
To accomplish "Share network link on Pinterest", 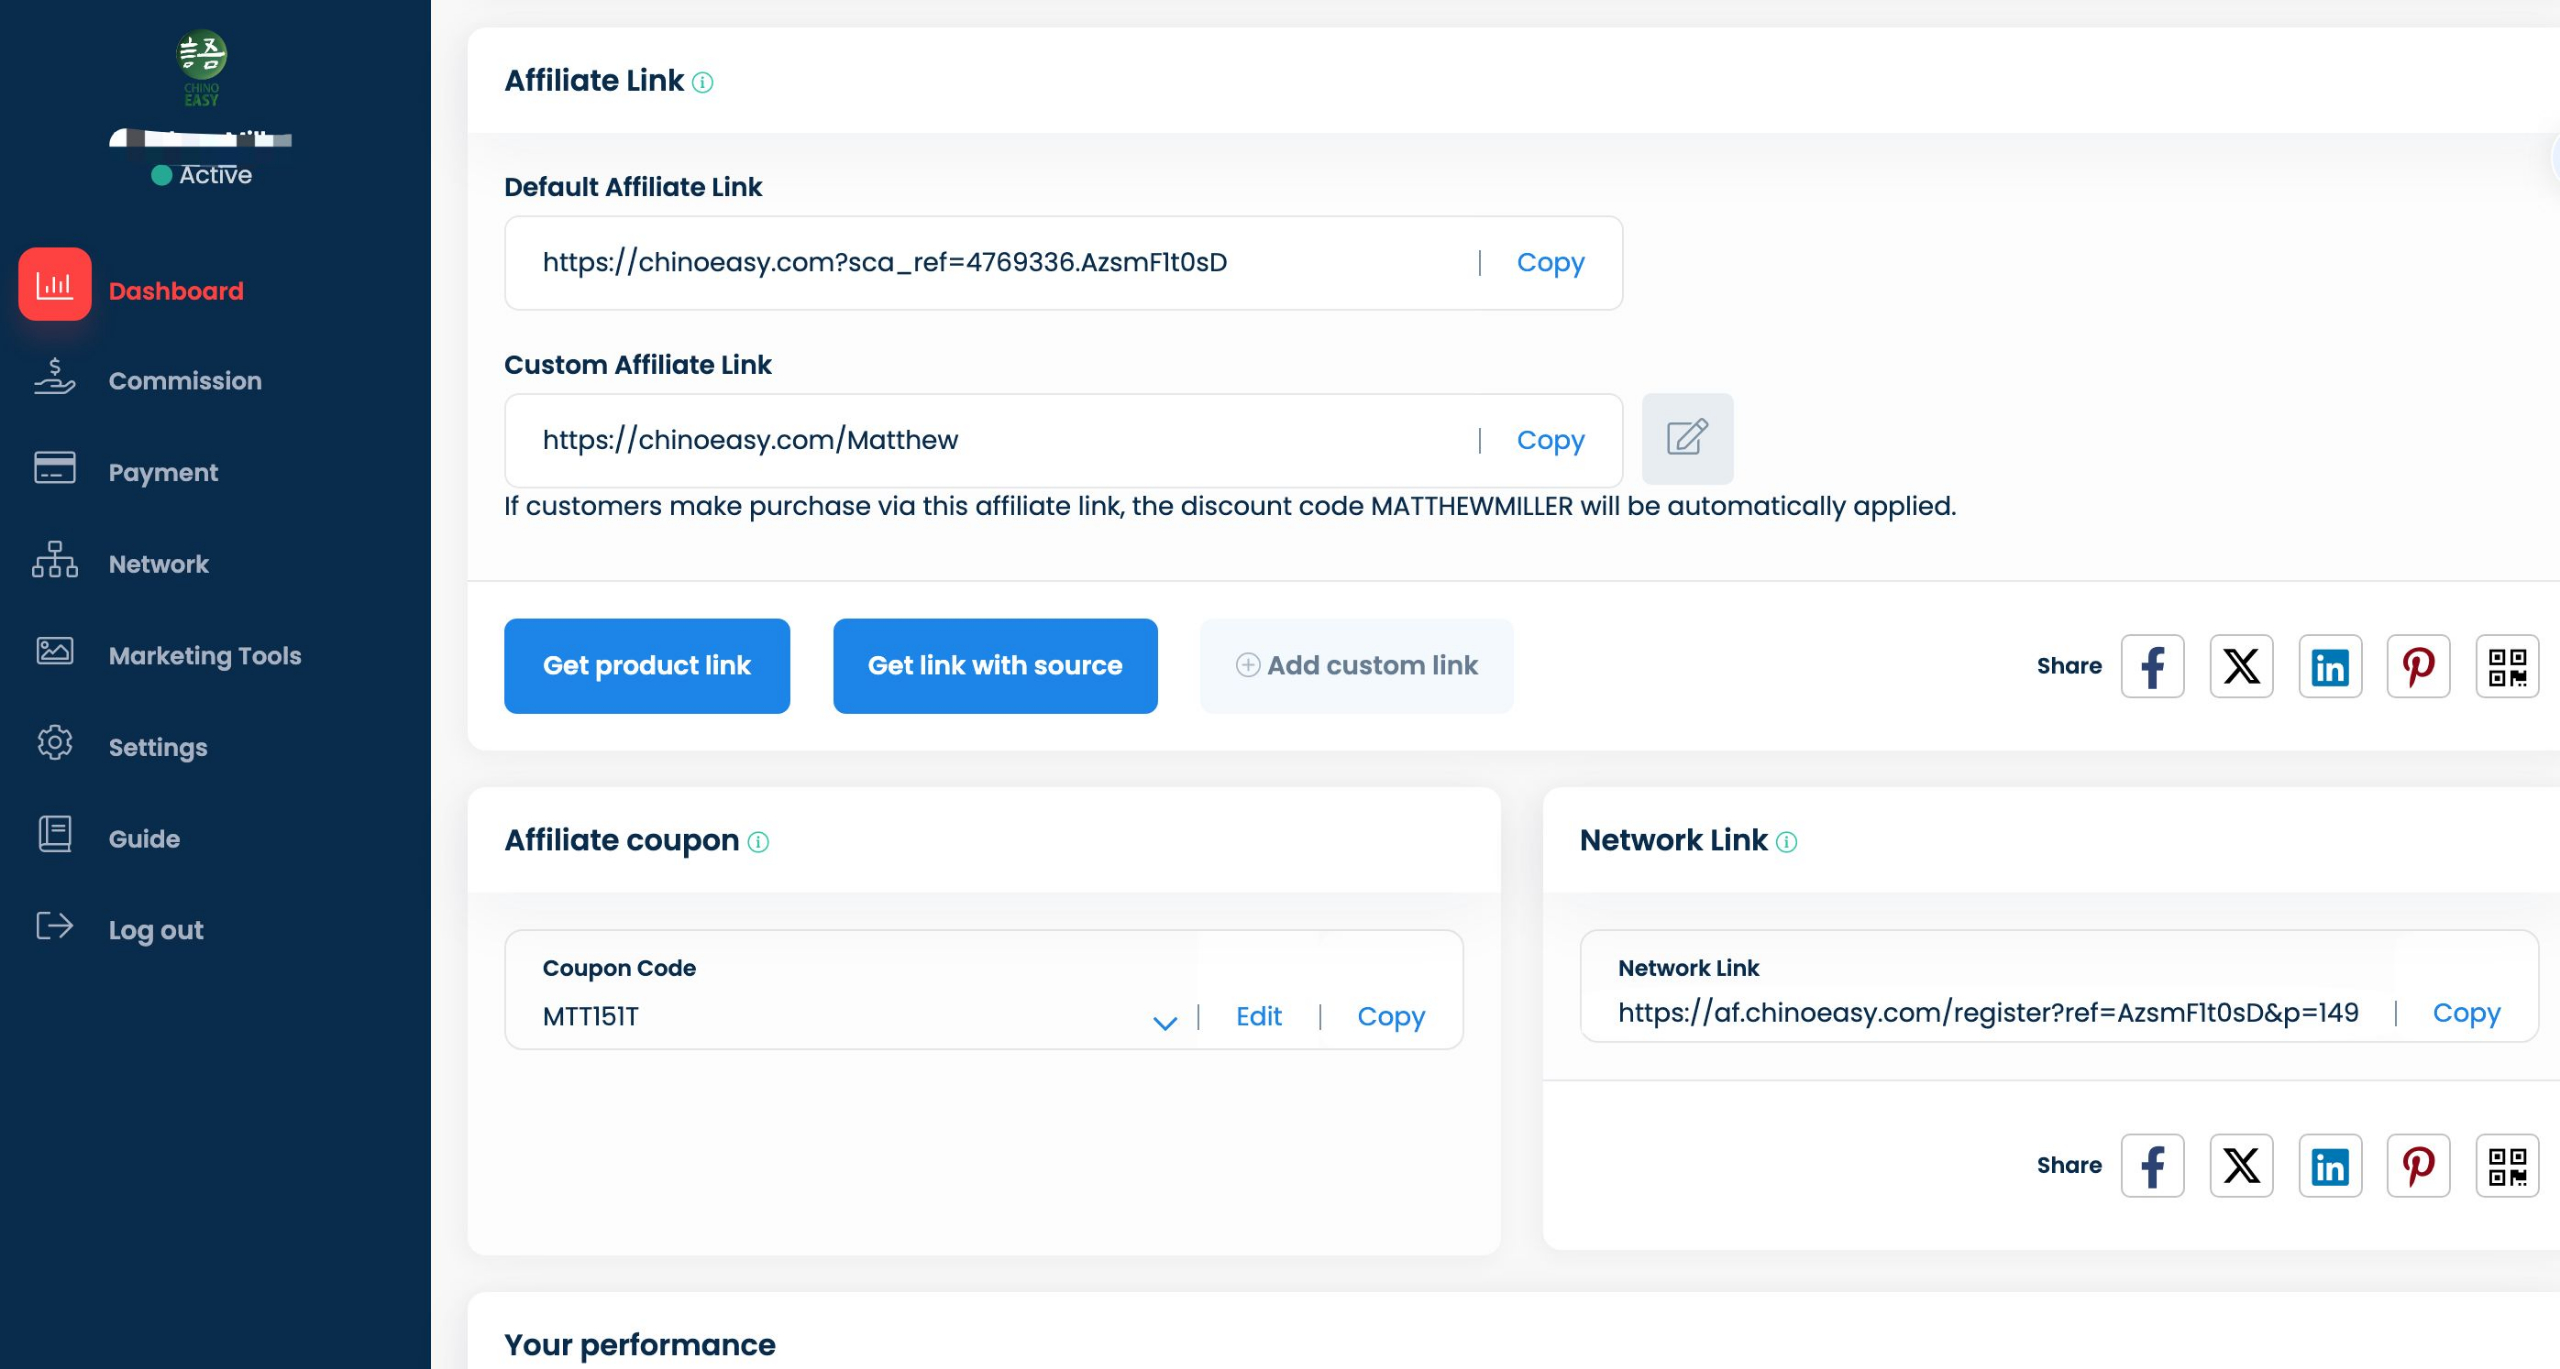I will [x=2418, y=1165].
